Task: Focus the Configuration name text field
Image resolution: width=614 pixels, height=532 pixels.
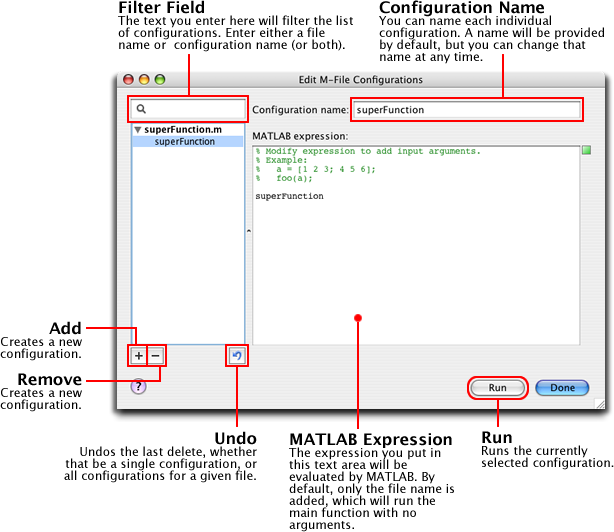Action: click(x=466, y=109)
